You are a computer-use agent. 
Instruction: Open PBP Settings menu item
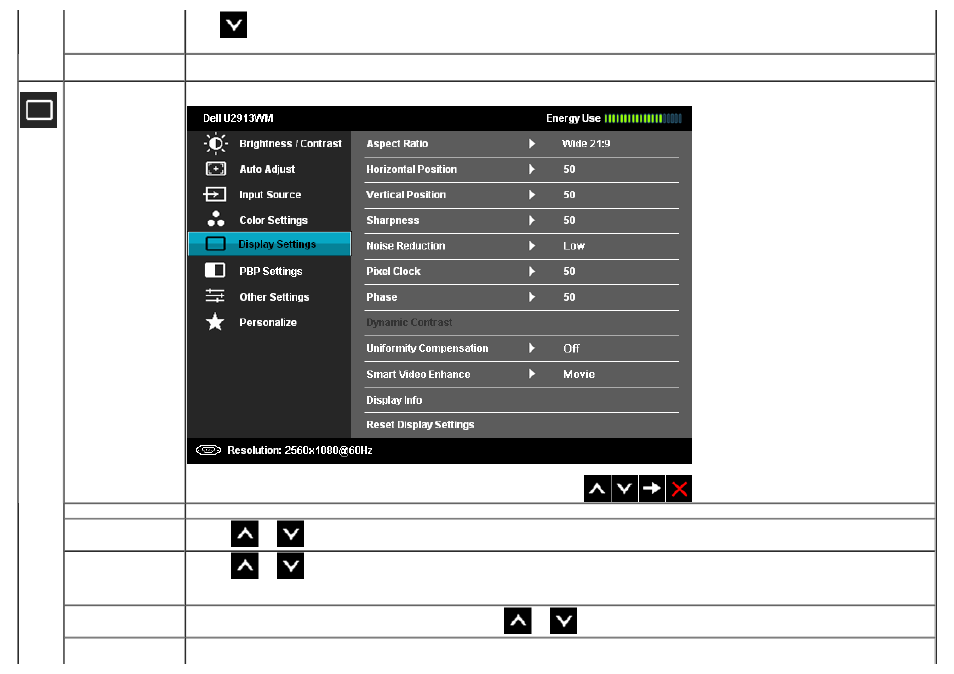(x=271, y=271)
